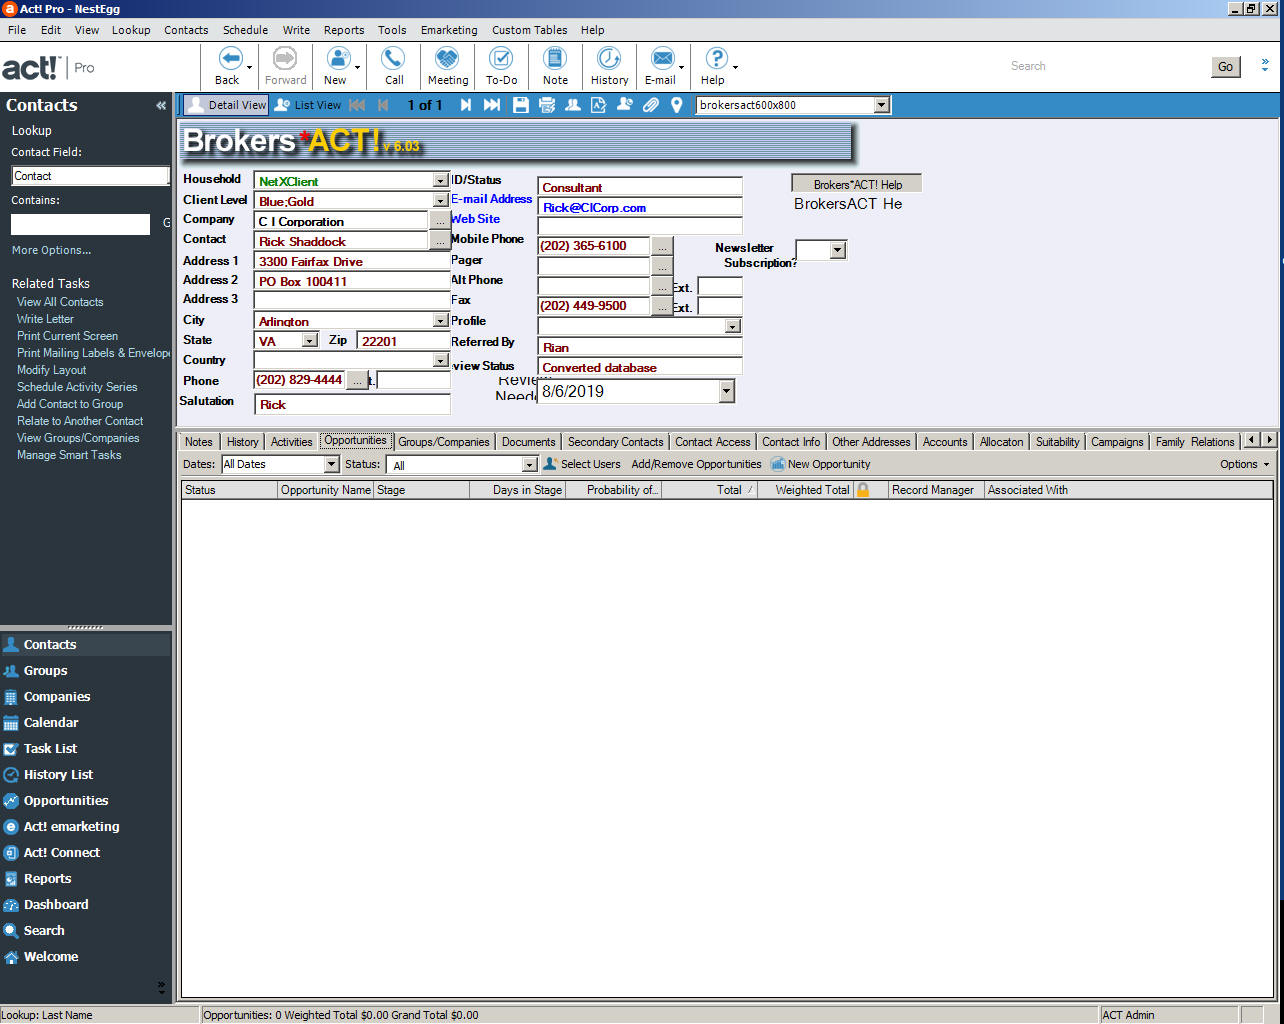Open Act! emarketing in navigation pane

[x=71, y=827]
